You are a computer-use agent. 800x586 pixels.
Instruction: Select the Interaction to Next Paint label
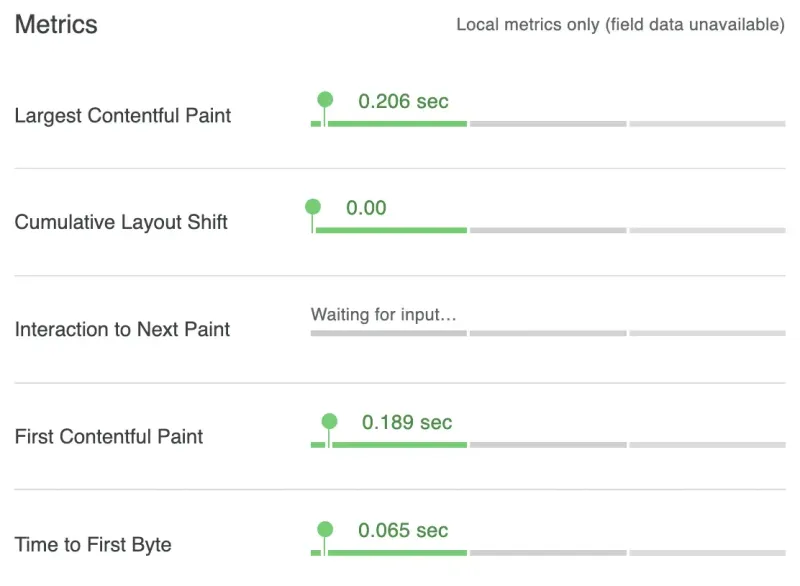(x=122, y=330)
